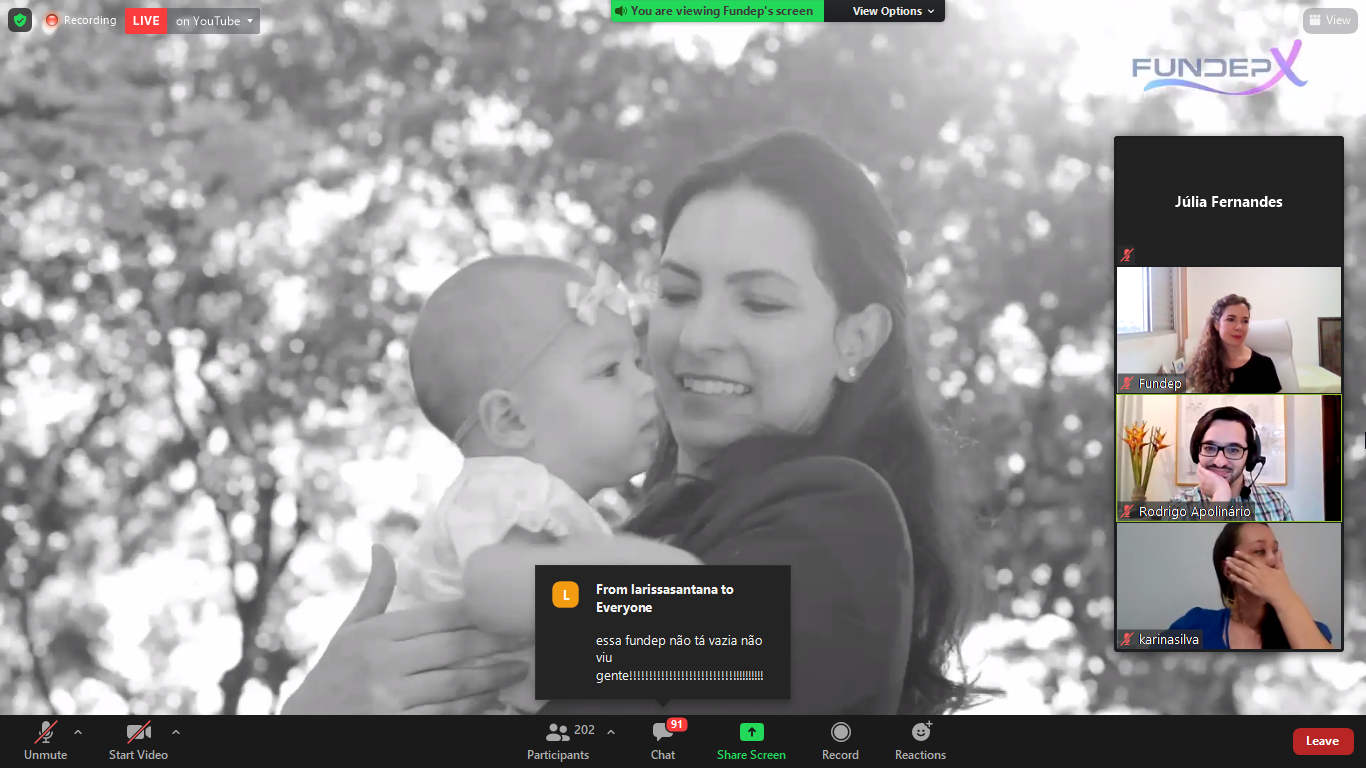This screenshot has height=768, width=1366.
Task: Open the Chat panel with 91 unread
Action: pos(663,732)
